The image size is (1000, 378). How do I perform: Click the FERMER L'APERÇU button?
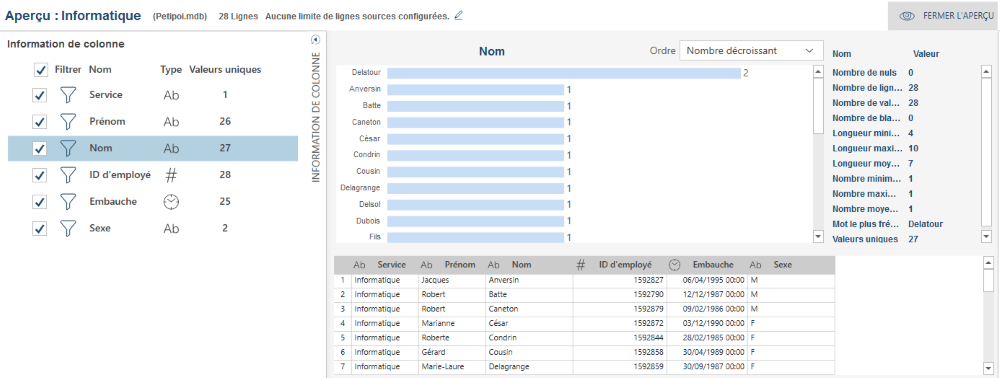(x=944, y=16)
